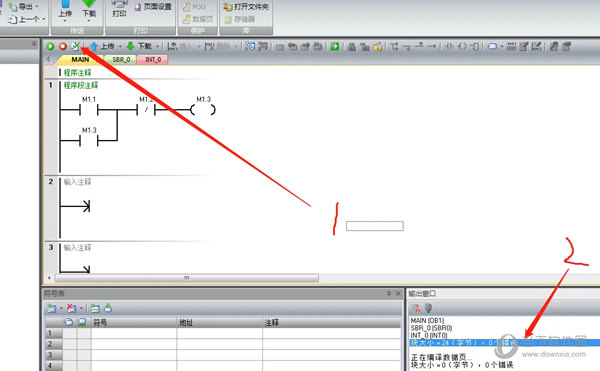Select highlighted block size 24 bytes line
This screenshot has width=600, height=371.
504,343
